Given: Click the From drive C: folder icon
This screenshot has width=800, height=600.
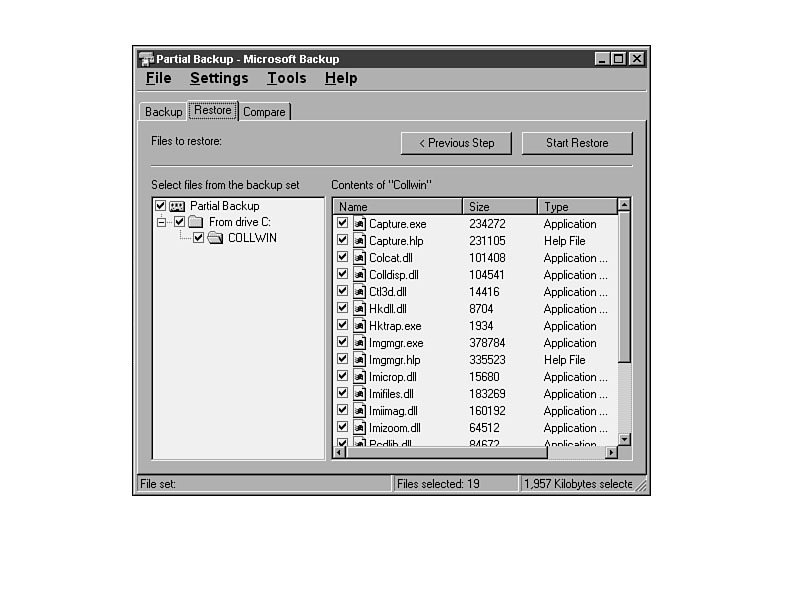Looking at the screenshot, I should pos(196,222).
